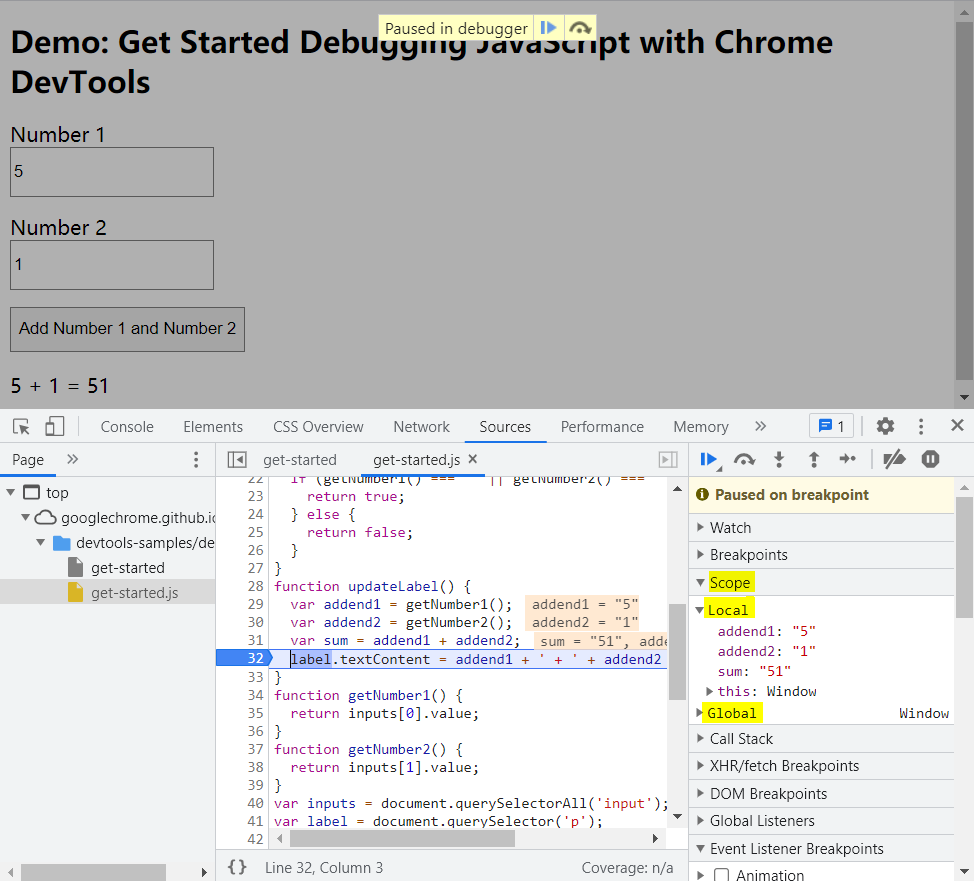Screen dimensions: 974x881
Task: Select get-started.js file icon in tree
Action: [x=75, y=593]
